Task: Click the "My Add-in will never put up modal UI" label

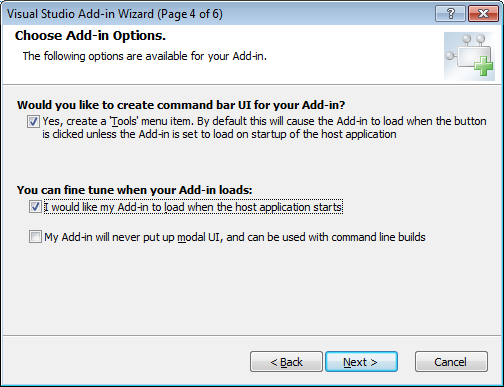Action: (235, 237)
